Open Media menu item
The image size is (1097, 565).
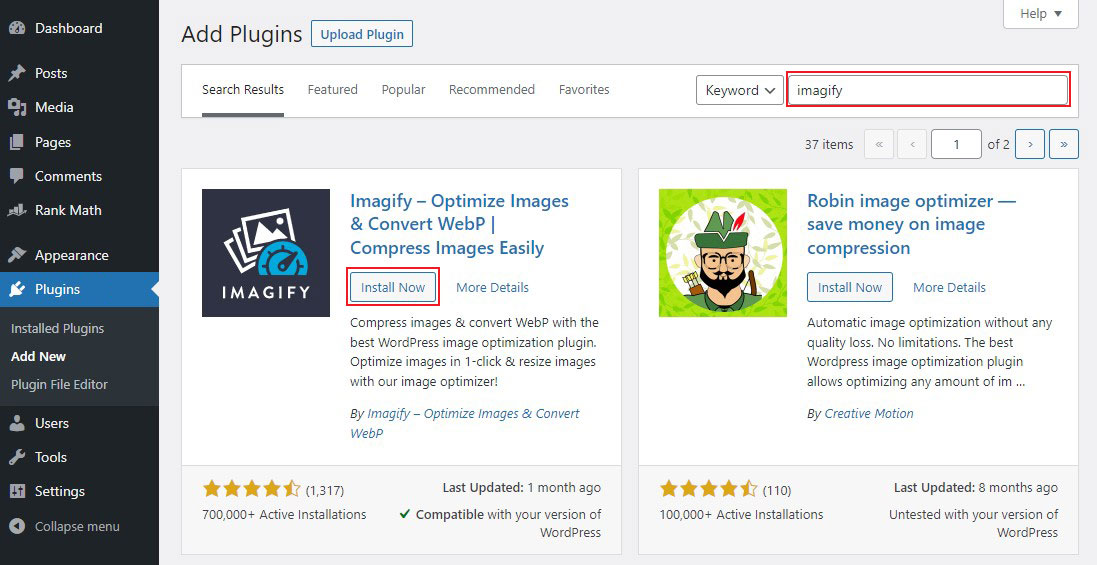(x=79, y=107)
